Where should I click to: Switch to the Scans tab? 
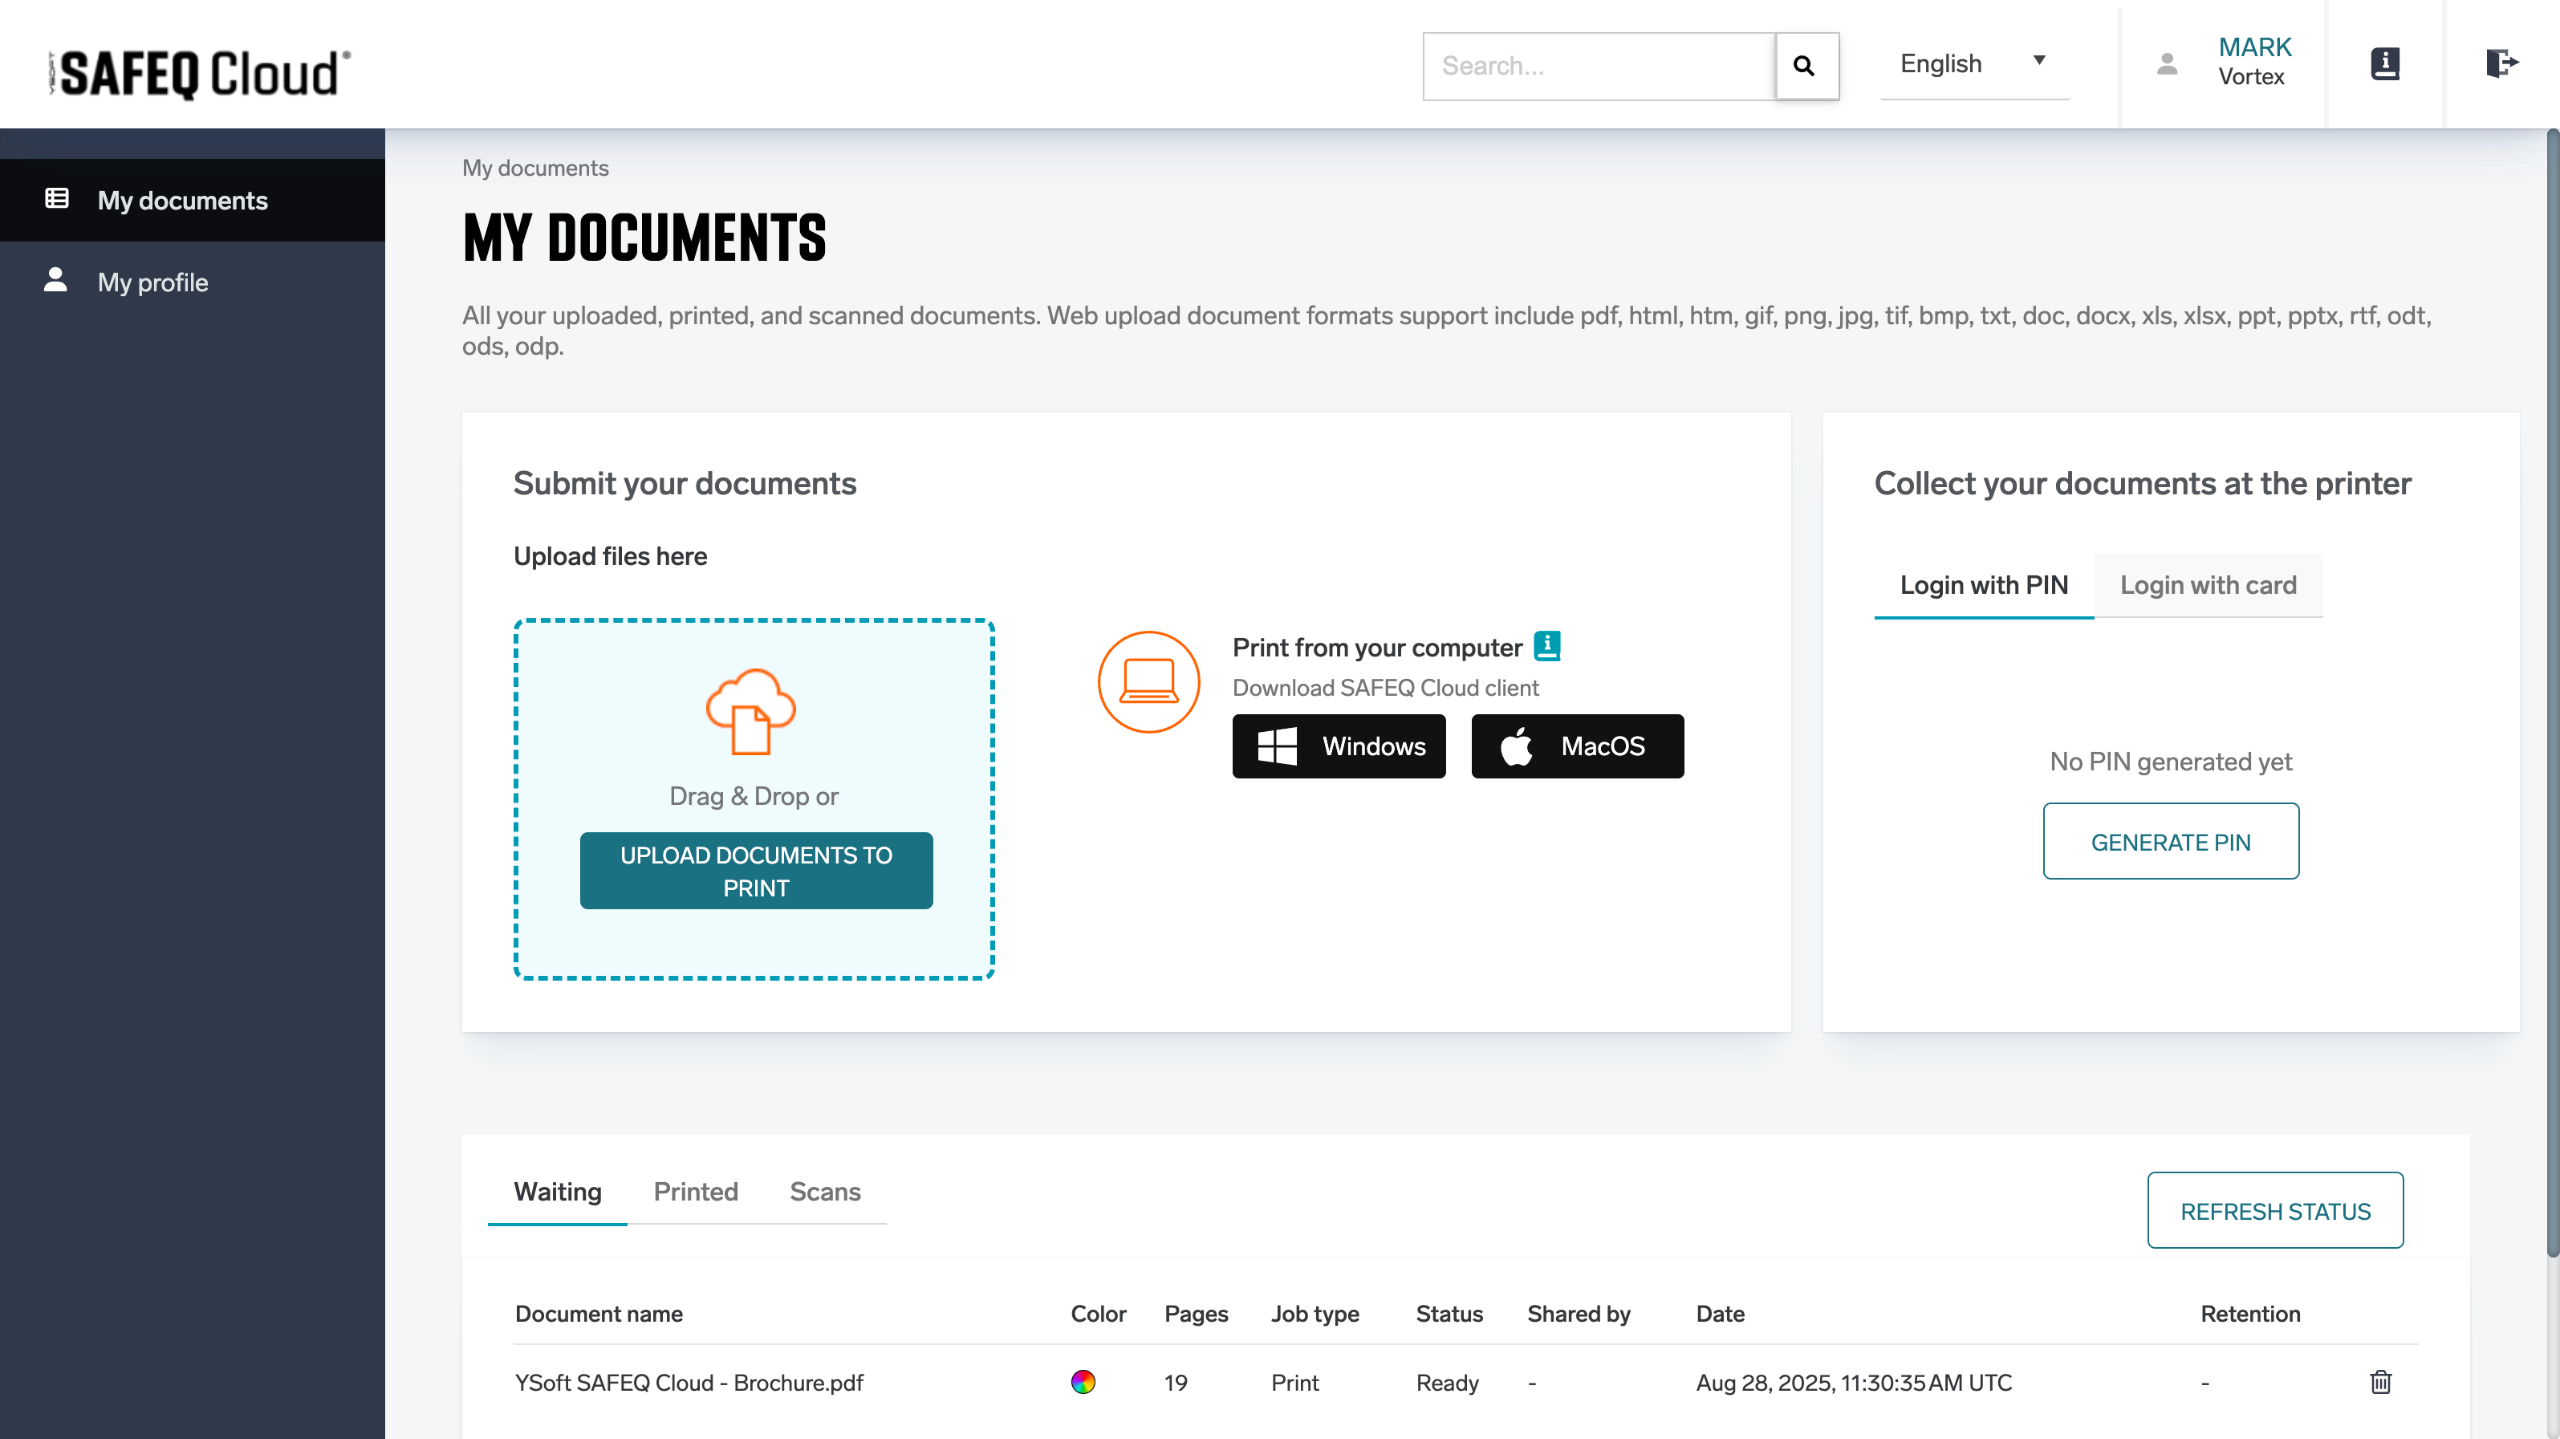825,1191
